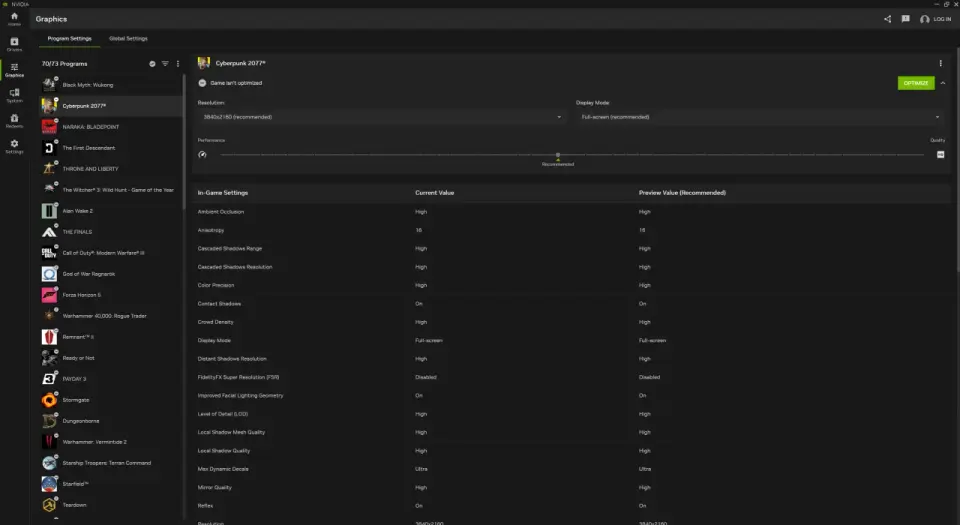Click the green OPTIMIZE button

pyautogui.click(x=916, y=83)
